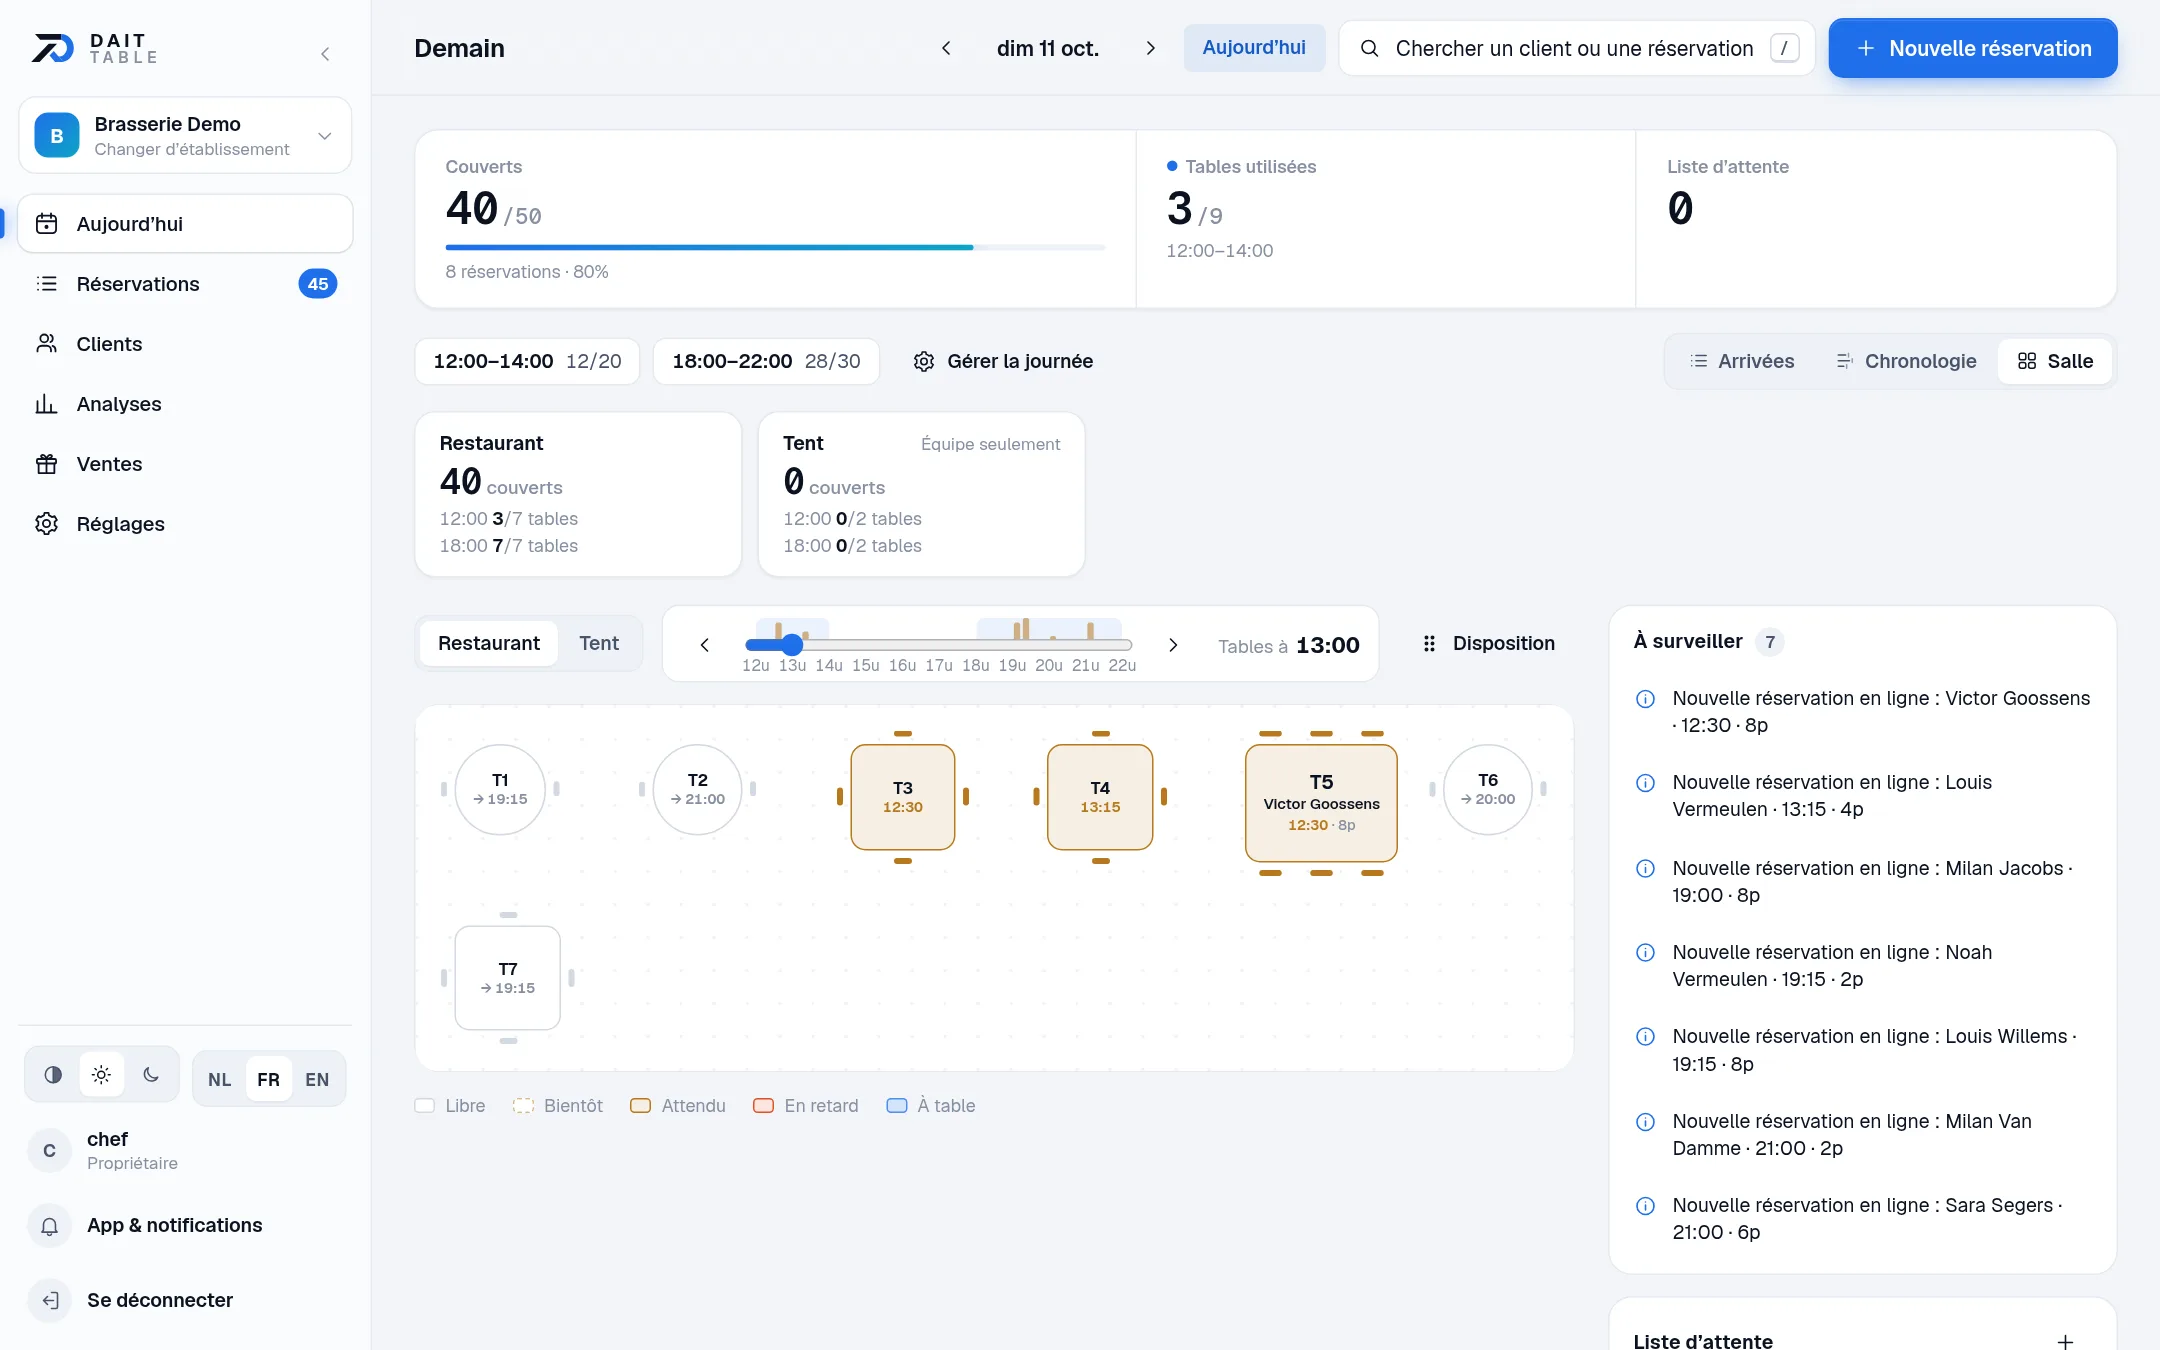Click the search magnifier icon
The height and width of the screenshot is (1350, 2160).
[x=1370, y=48]
